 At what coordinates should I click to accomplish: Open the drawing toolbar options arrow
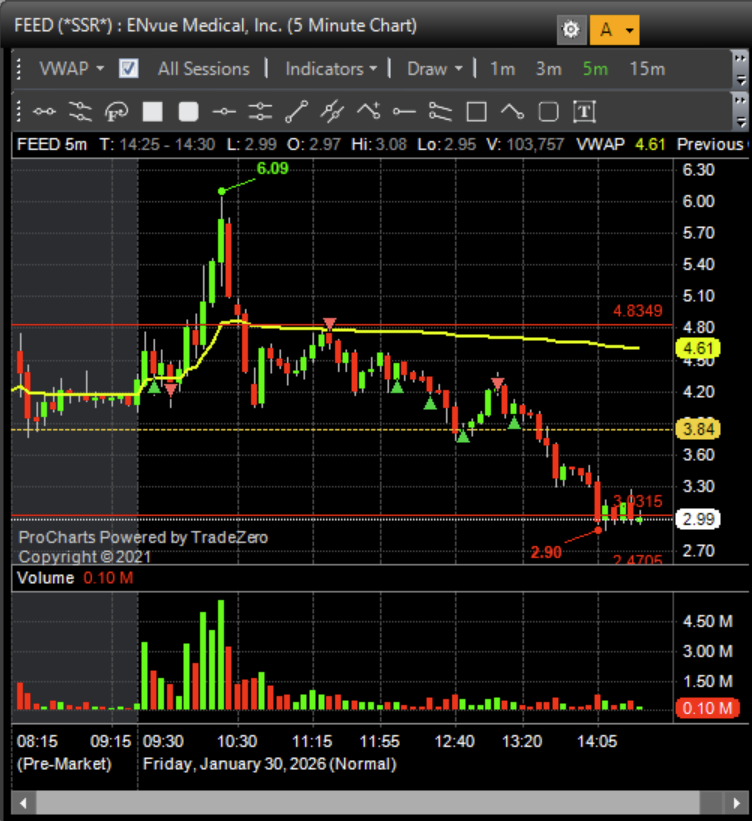click(x=740, y=122)
